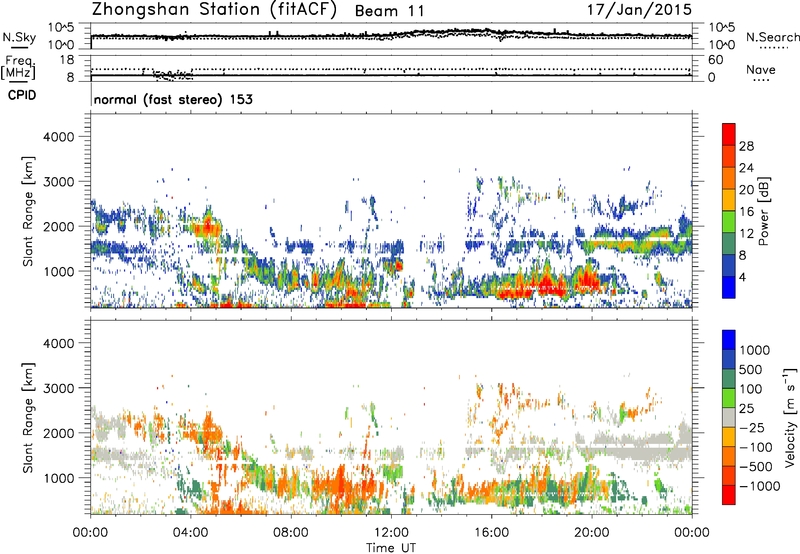
Task: Select the '18' frequency tick label
Action: point(67,60)
